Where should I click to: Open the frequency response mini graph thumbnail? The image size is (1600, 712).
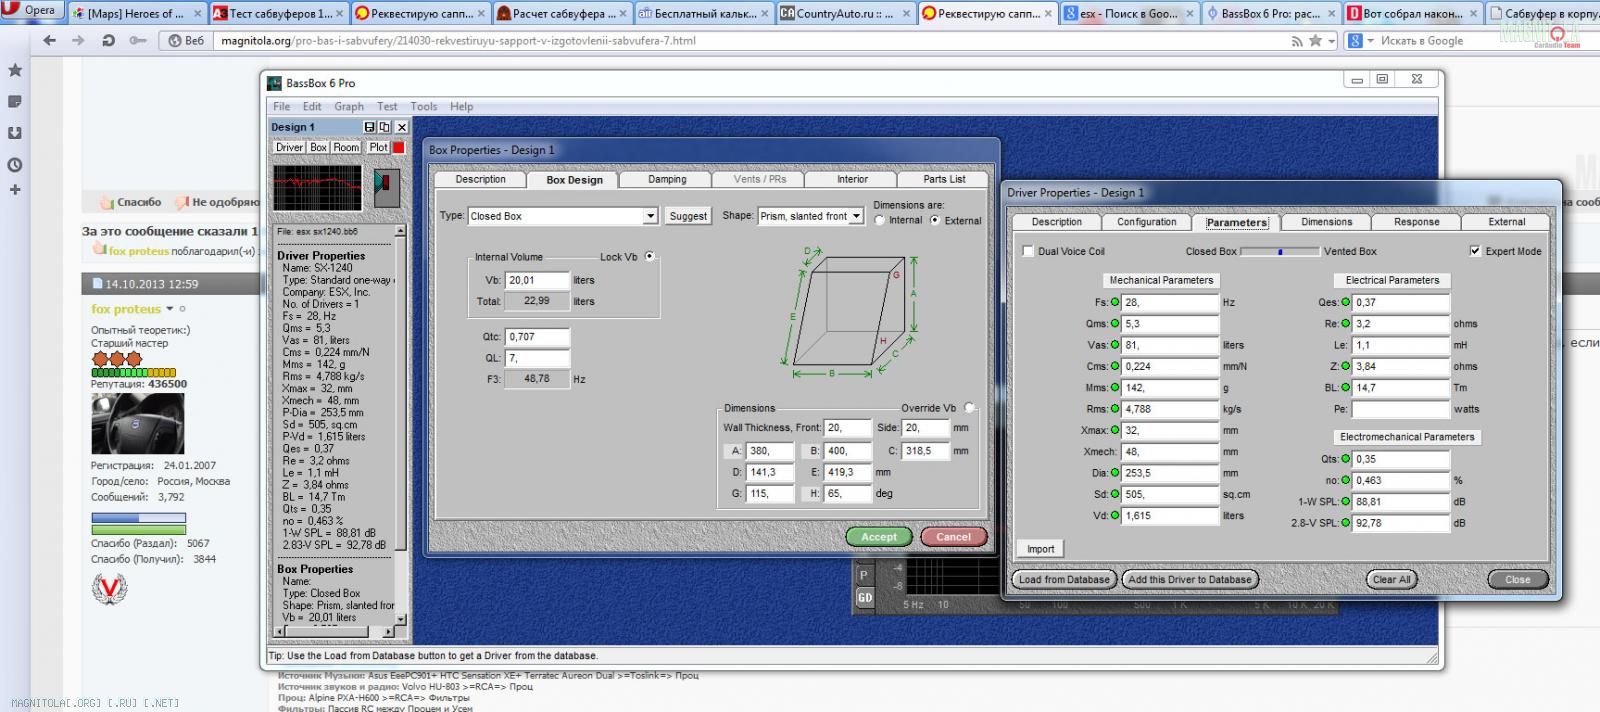click(318, 188)
